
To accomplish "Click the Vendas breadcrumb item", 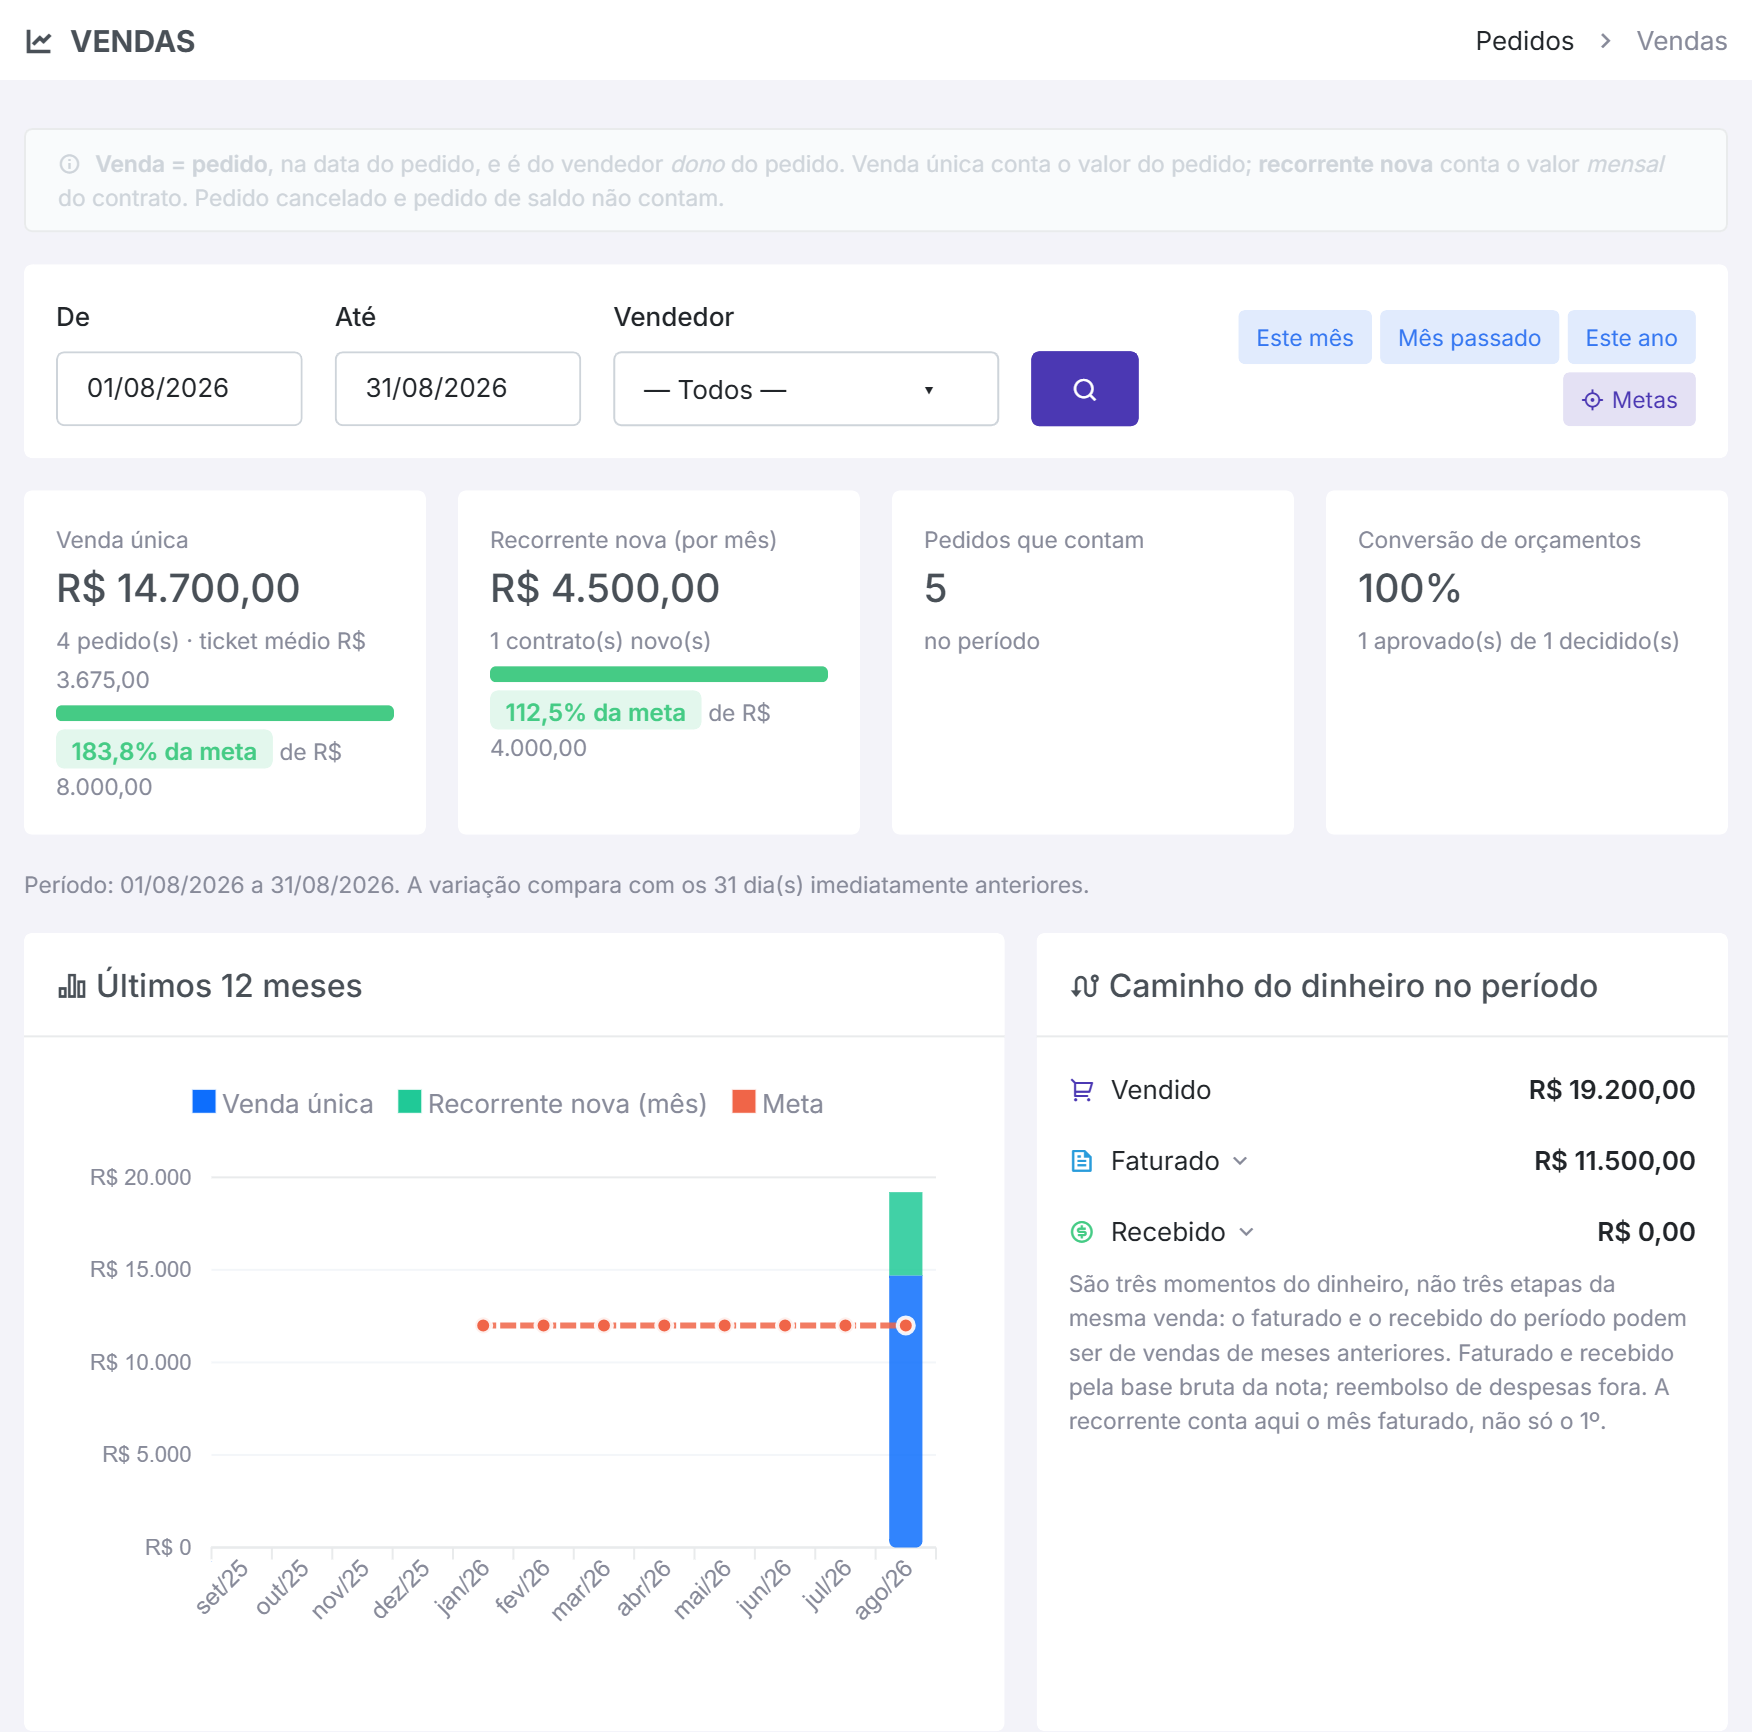I will pos(1681,41).
